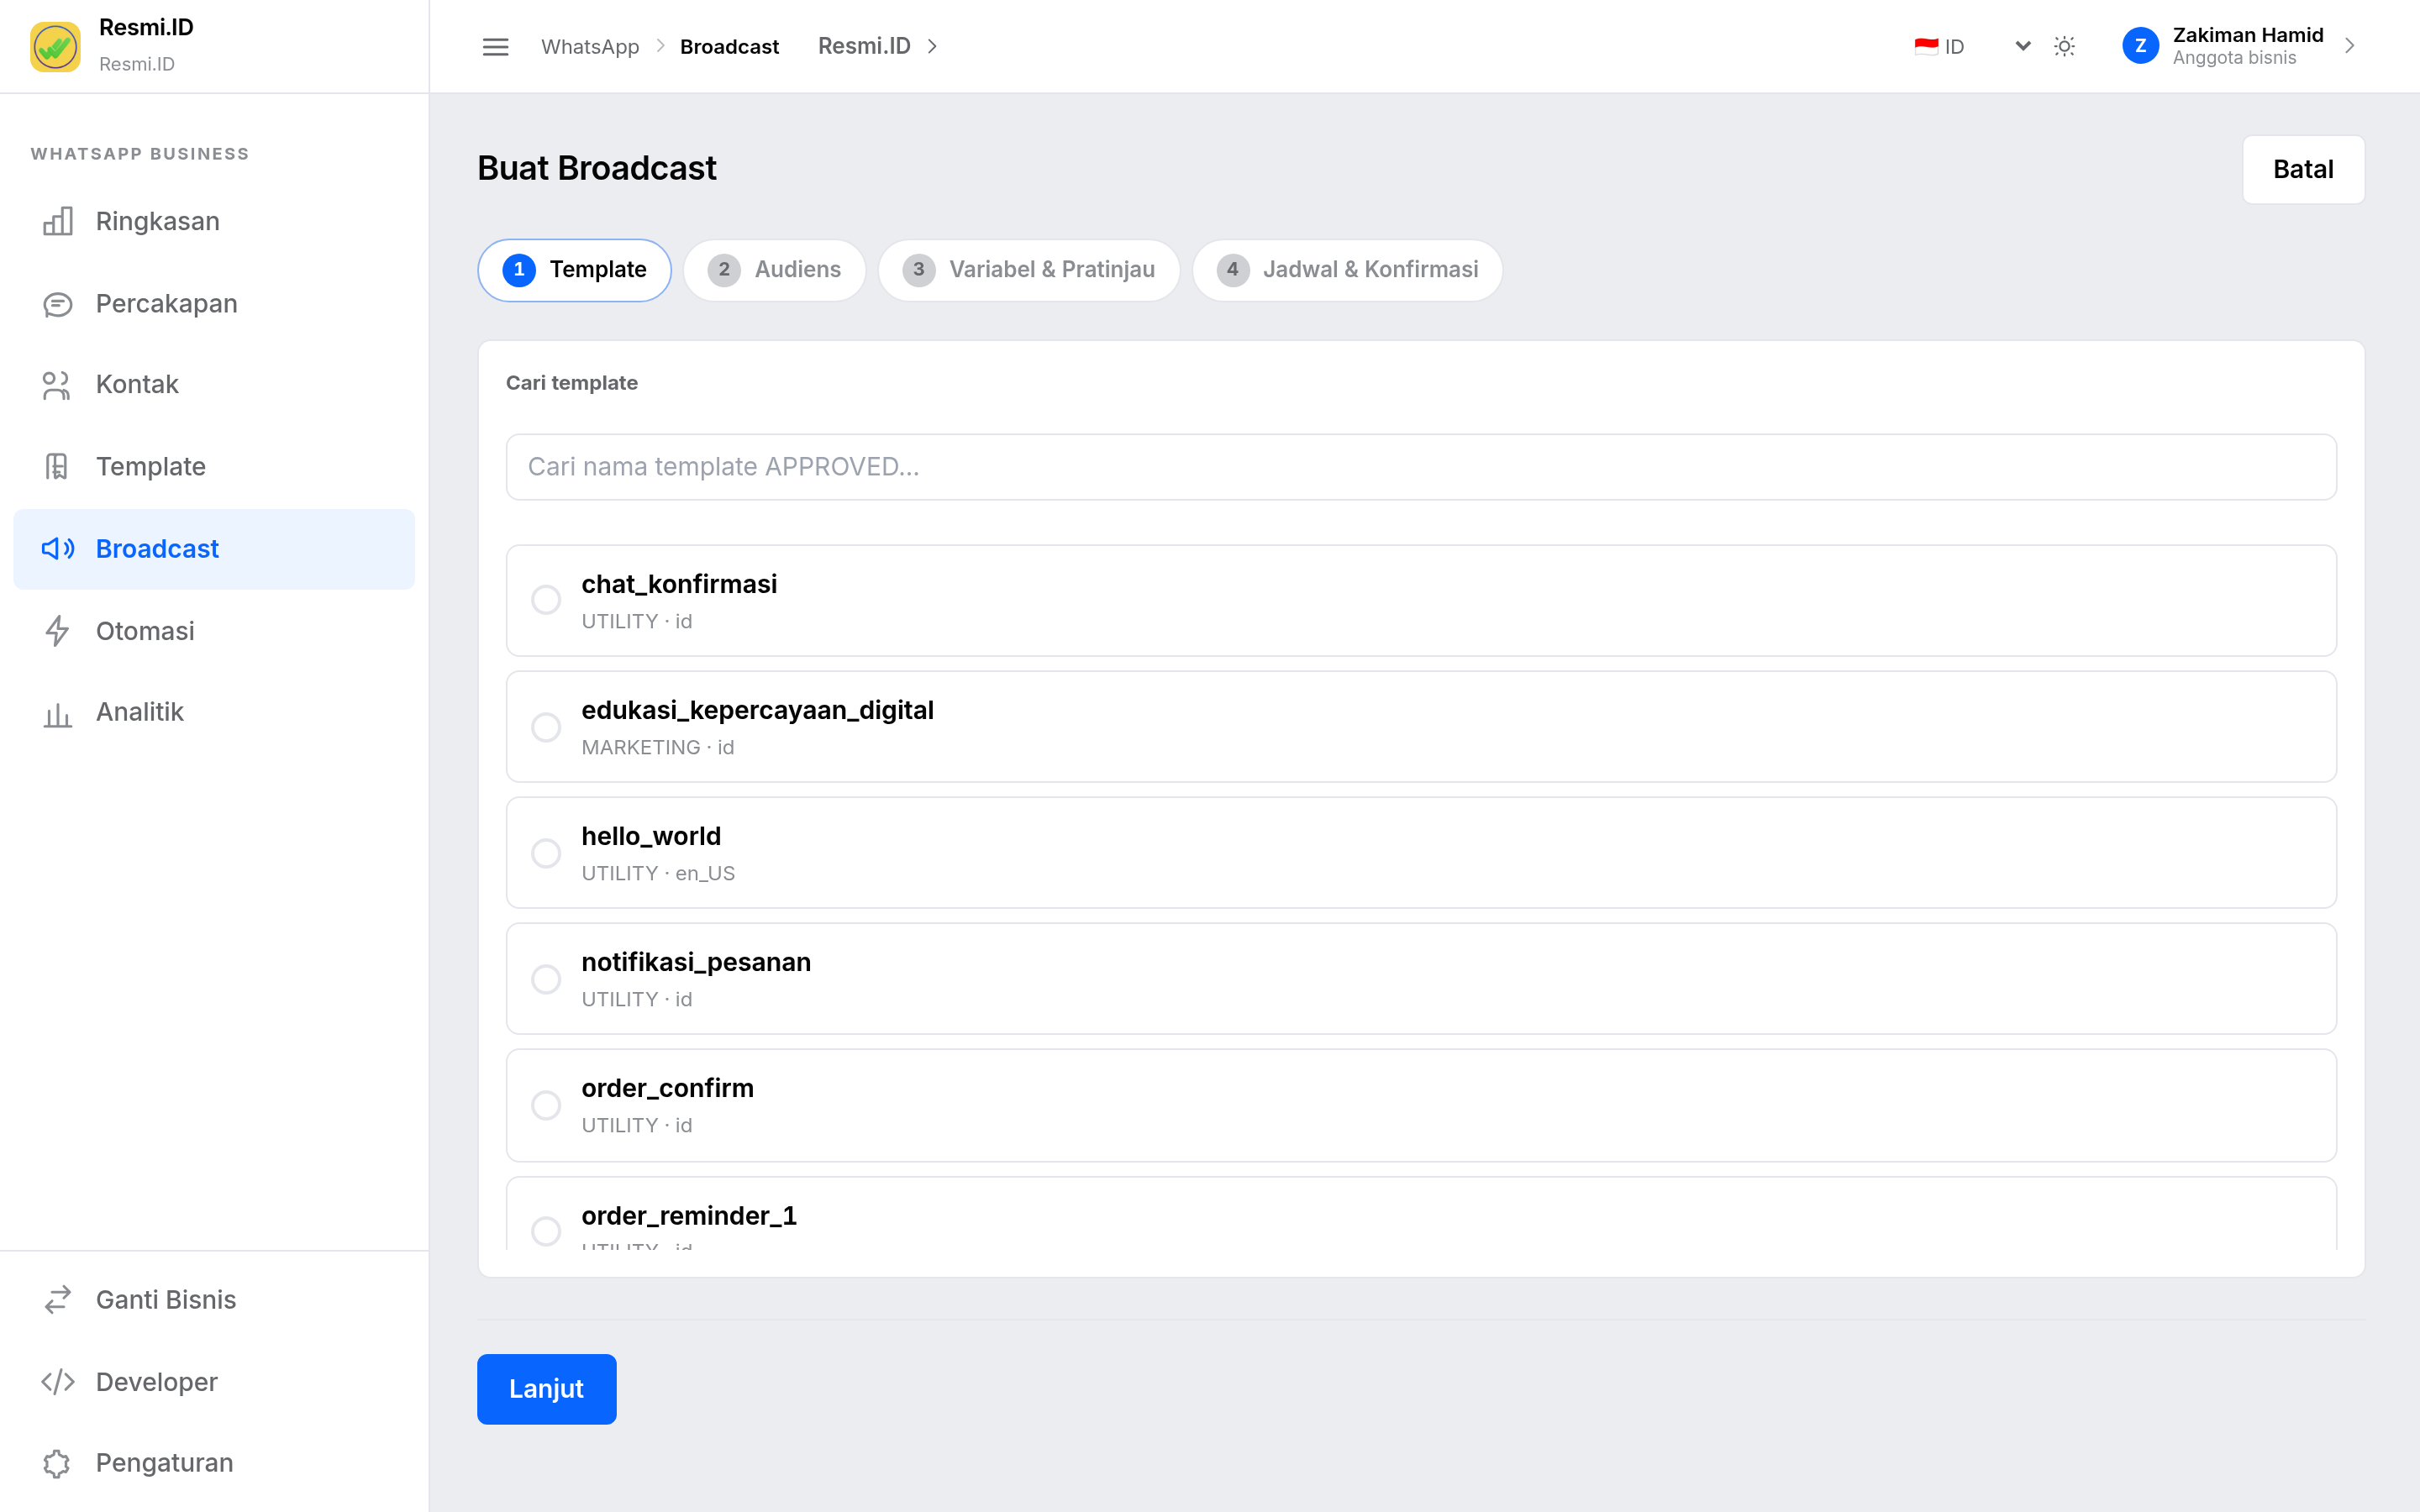Select the chat_konfirmasi template radio

tap(546, 600)
